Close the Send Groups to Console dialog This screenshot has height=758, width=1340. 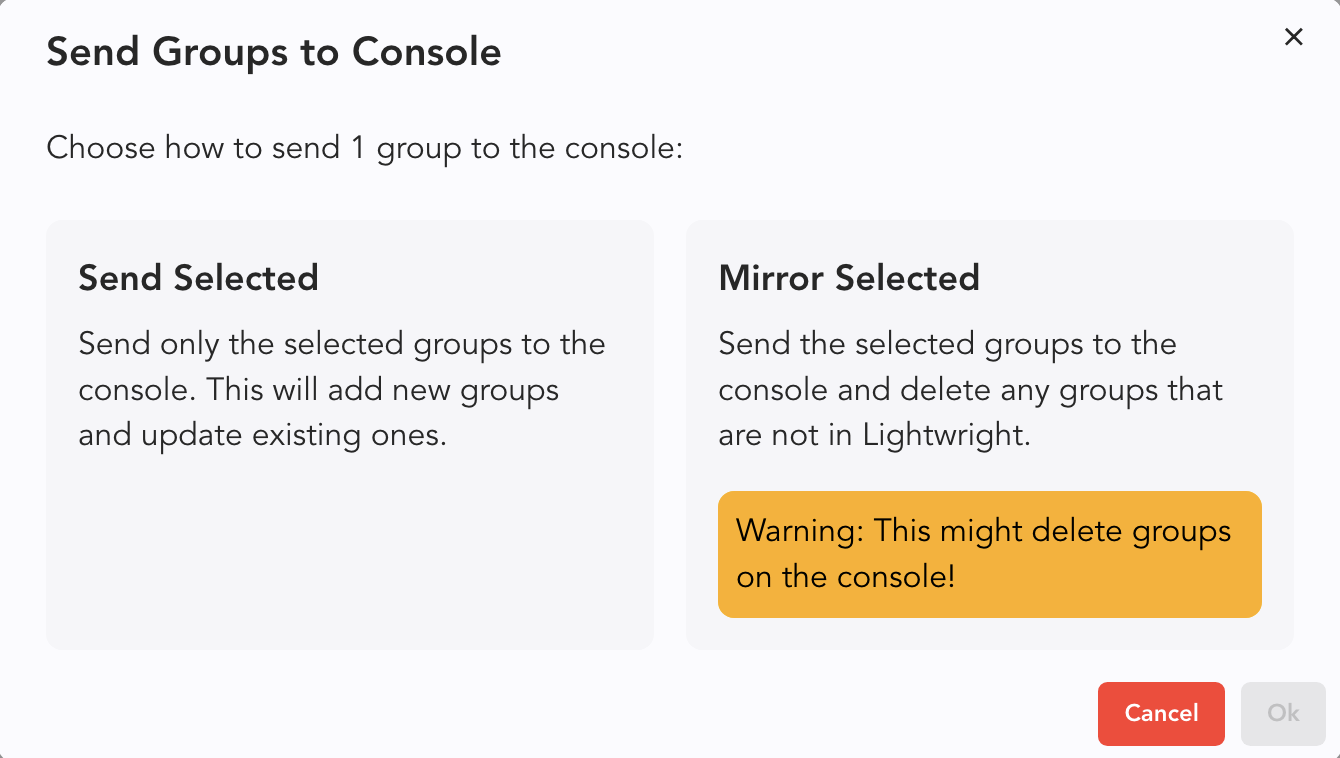[x=1293, y=37]
